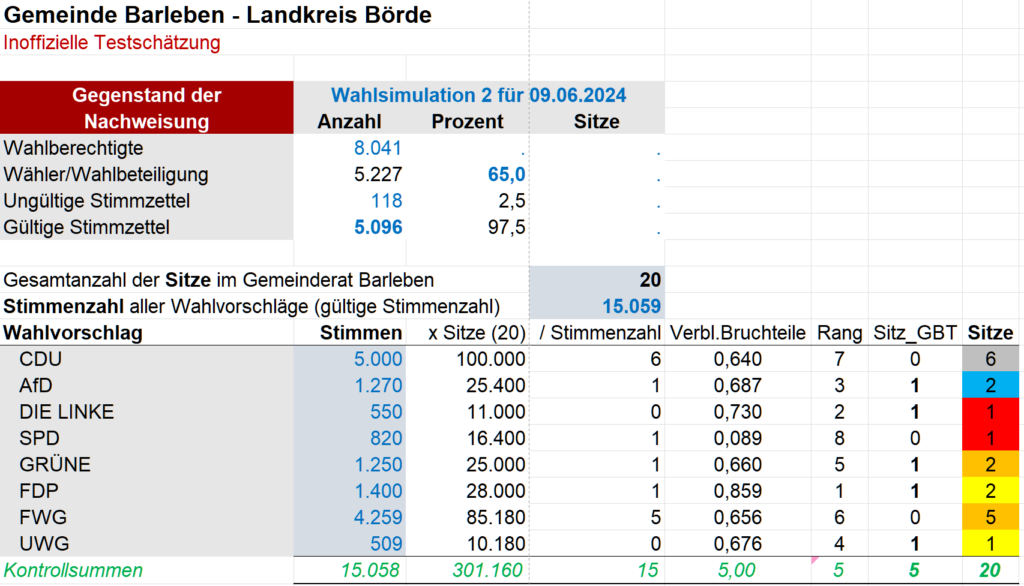Click the valid ballots percentage 97,5

506,227
